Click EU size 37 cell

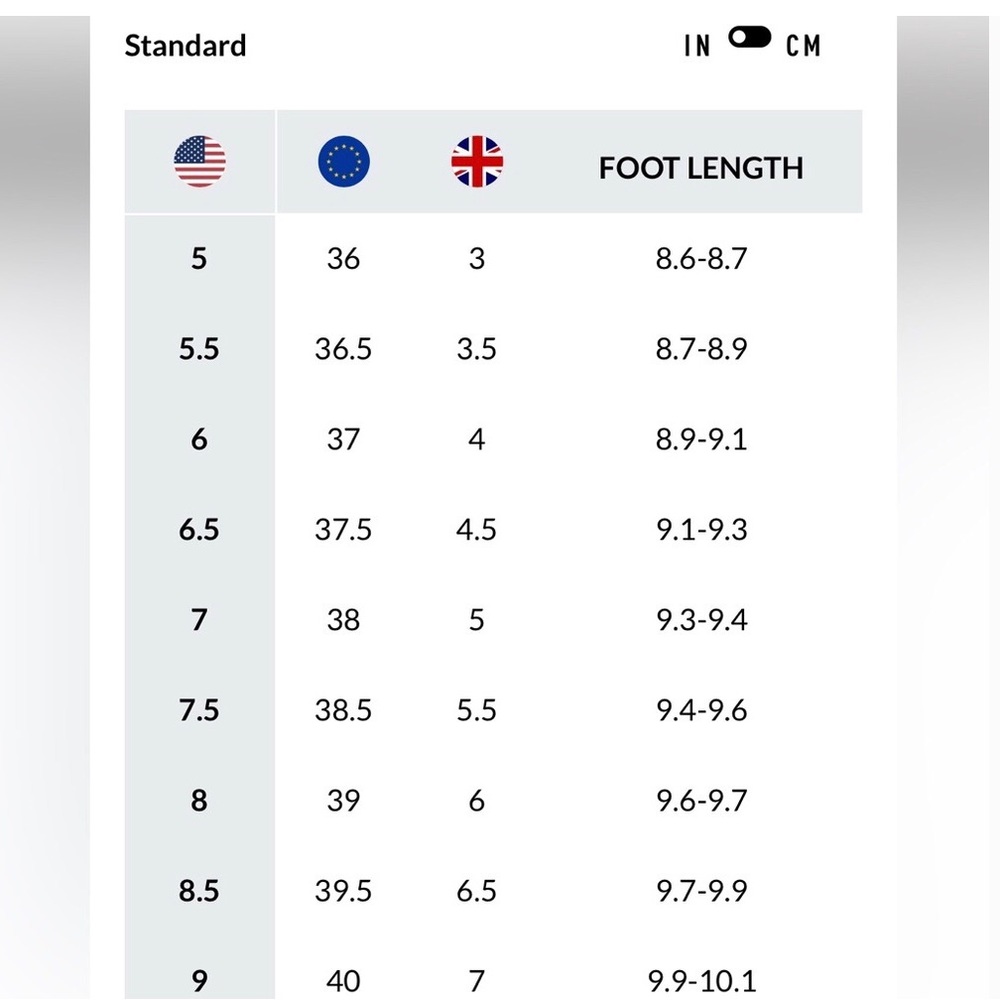click(x=343, y=439)
